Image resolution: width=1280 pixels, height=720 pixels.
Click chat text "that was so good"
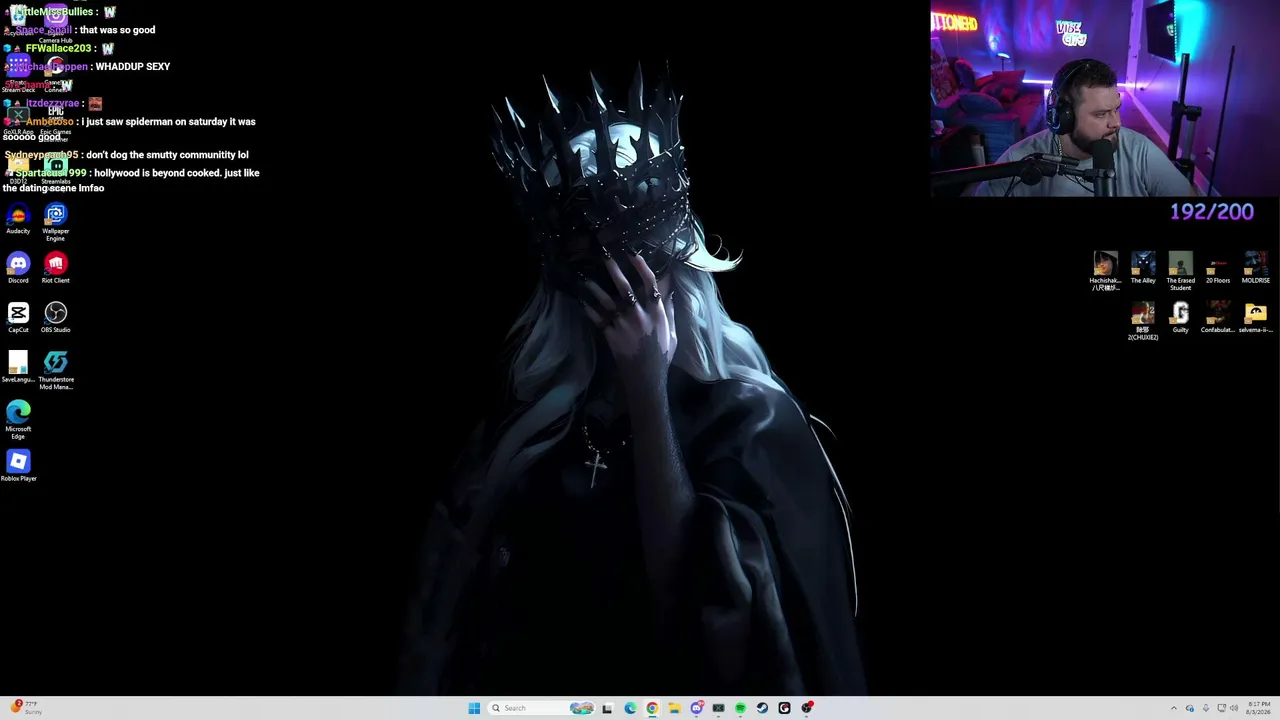tap(117, 30)
